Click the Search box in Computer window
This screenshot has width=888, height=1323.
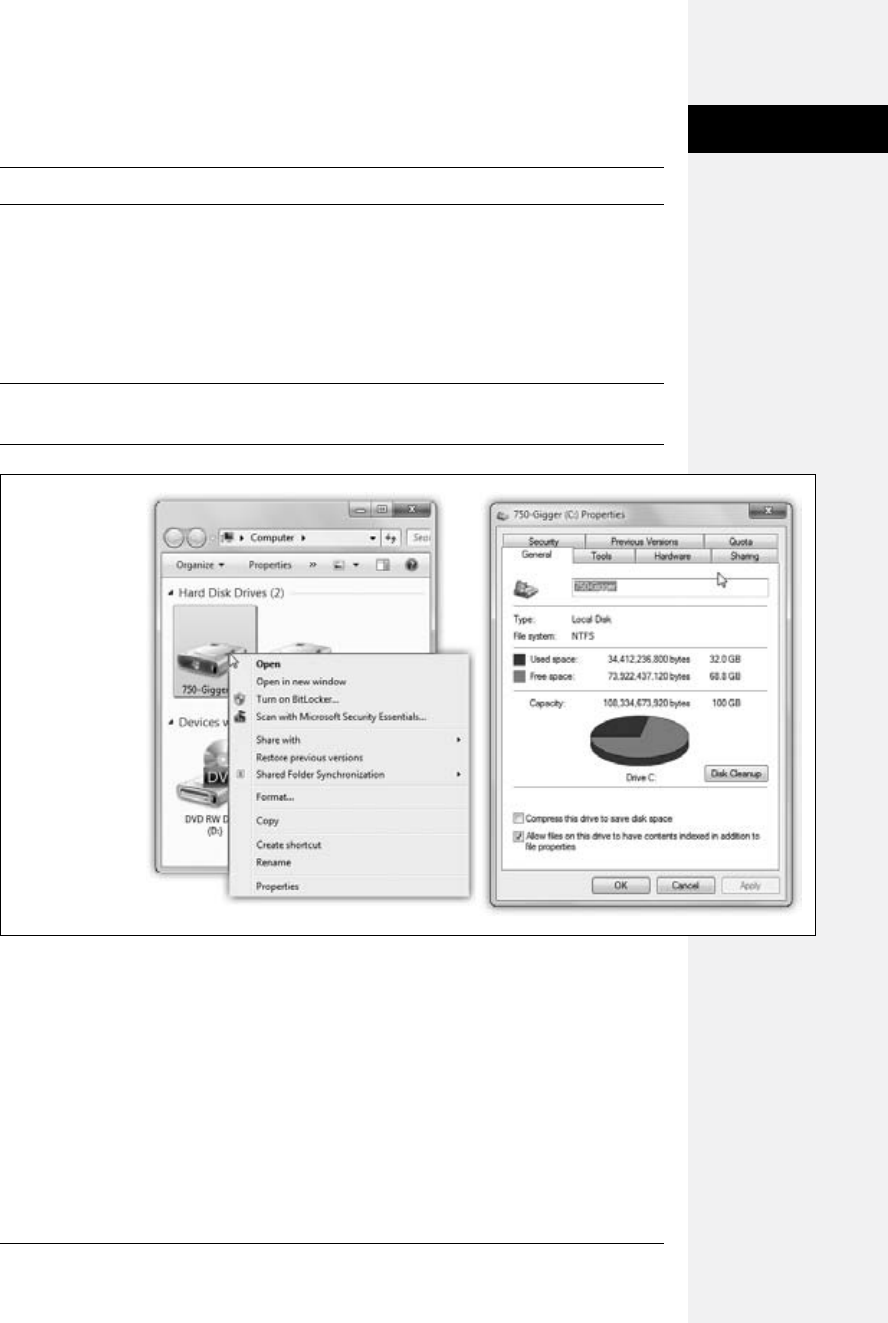click(419, 538)
